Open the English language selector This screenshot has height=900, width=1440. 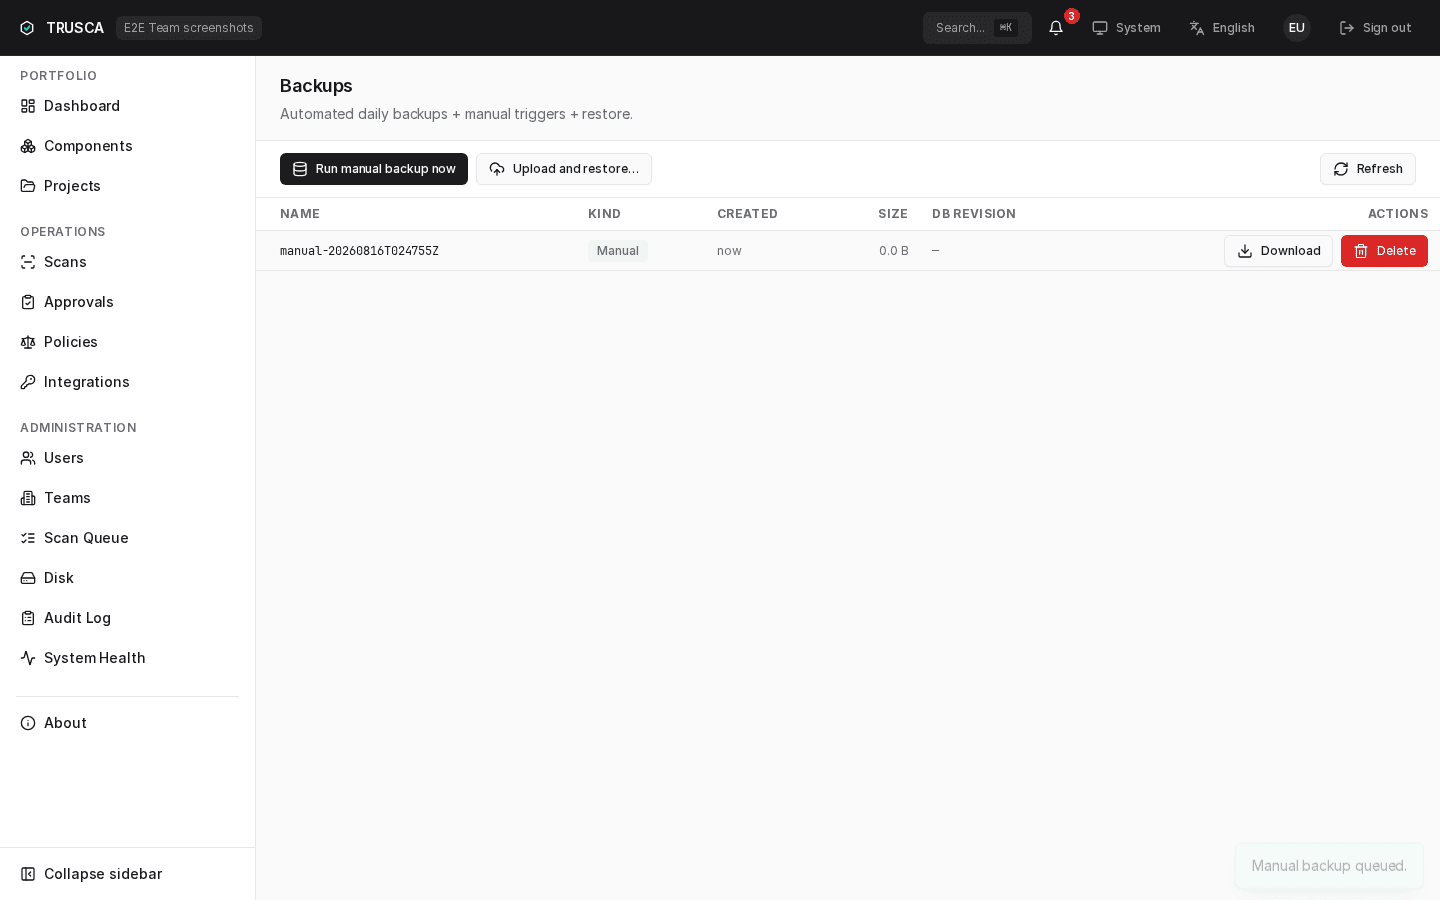click(x=1222, y=28)
